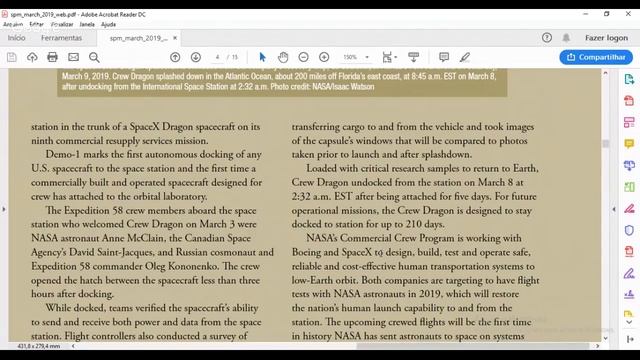This screenshot has width=640, height=360.
Task: Open the Editar menu
Action: pos(36,24)
